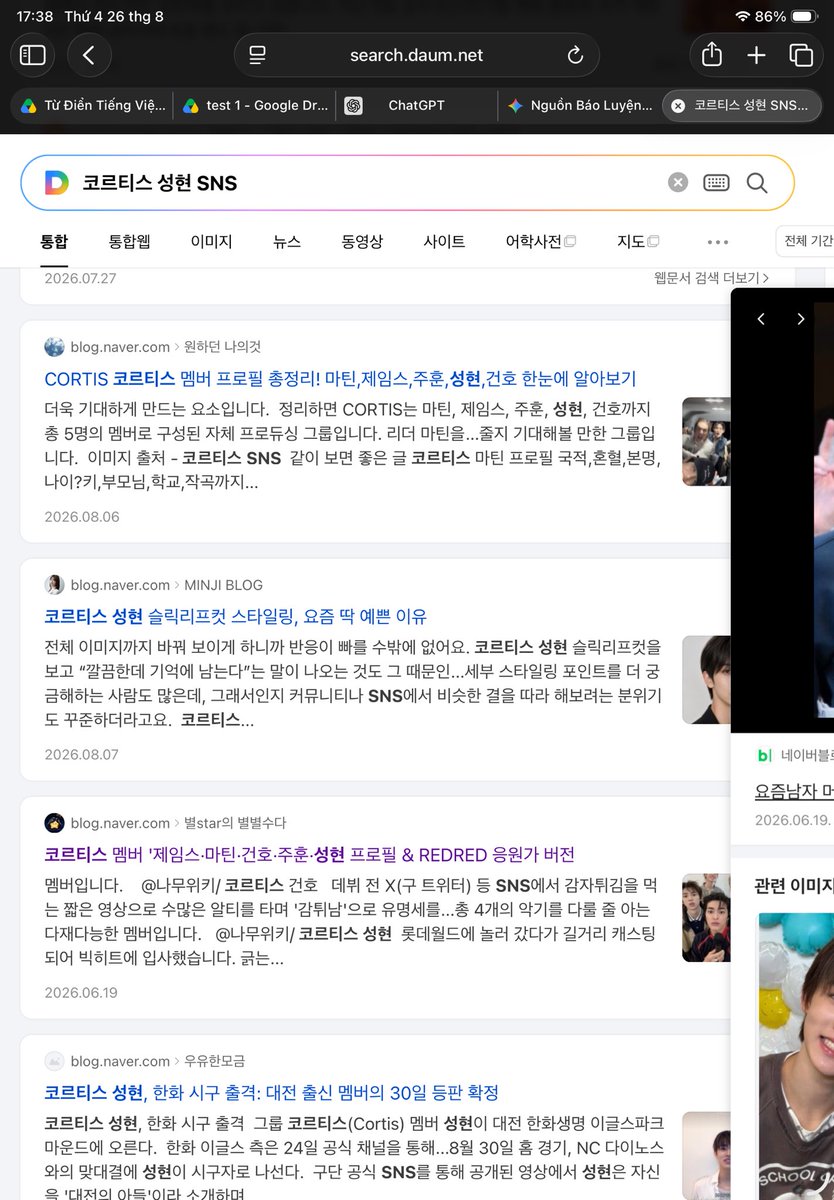
Task: Click blog.naver.com source of MINJI BLOG
Action: [x=120, y=585]
